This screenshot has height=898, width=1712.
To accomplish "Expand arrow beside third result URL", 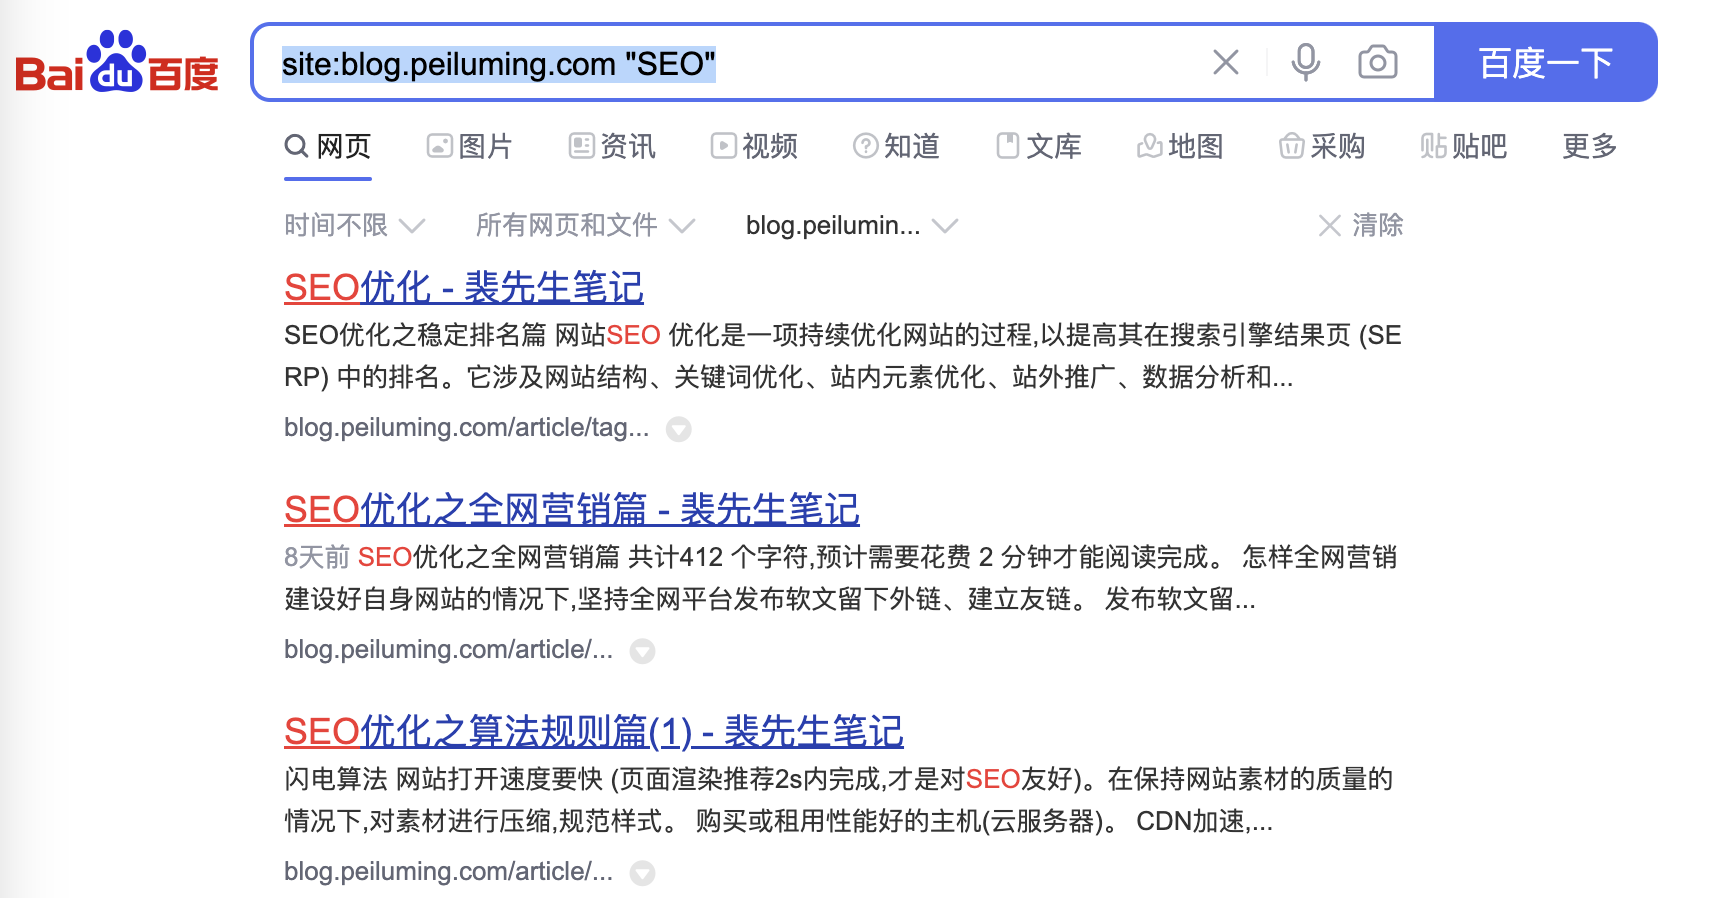I will pos(642,873).
